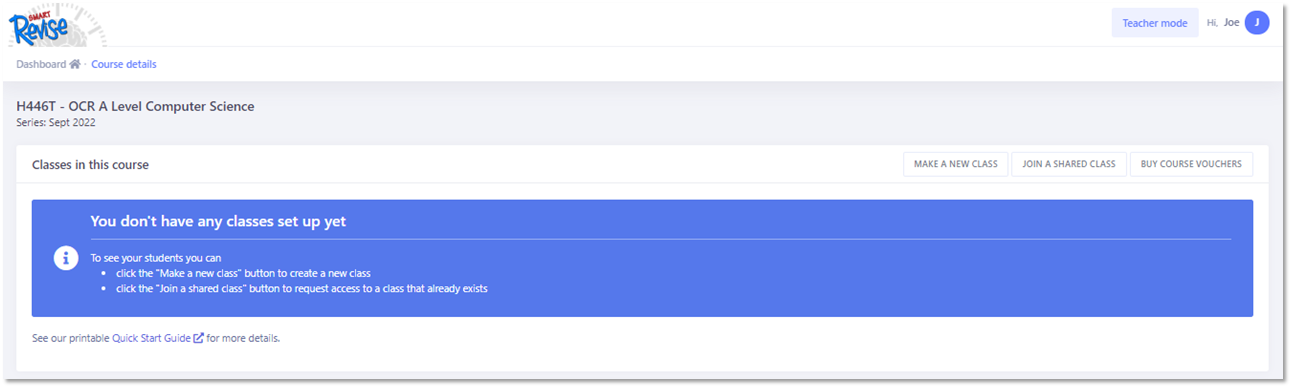1292x388 pixels.
Task: Select the Course details breadcrumb
Action: 124,64
